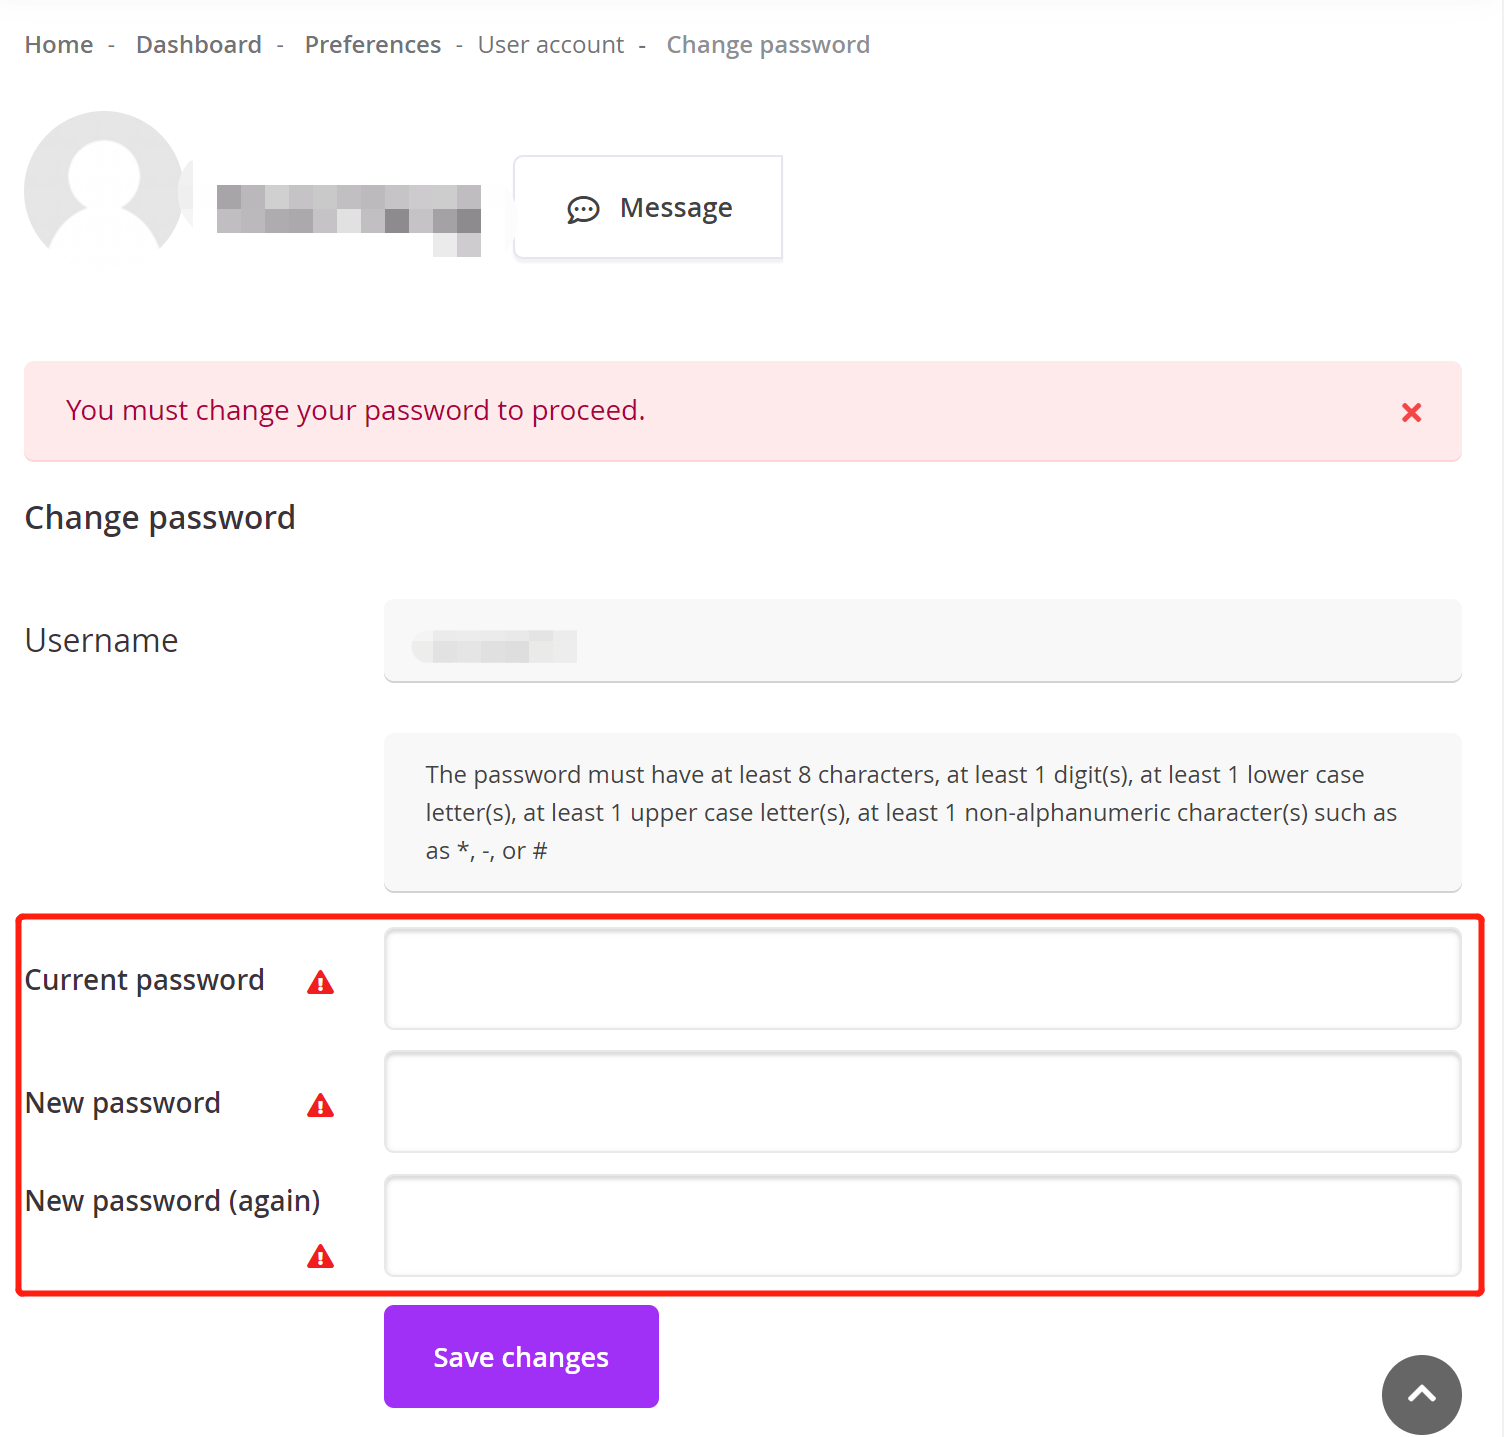
Task: Click the New password required icon
Action: 320,1106
